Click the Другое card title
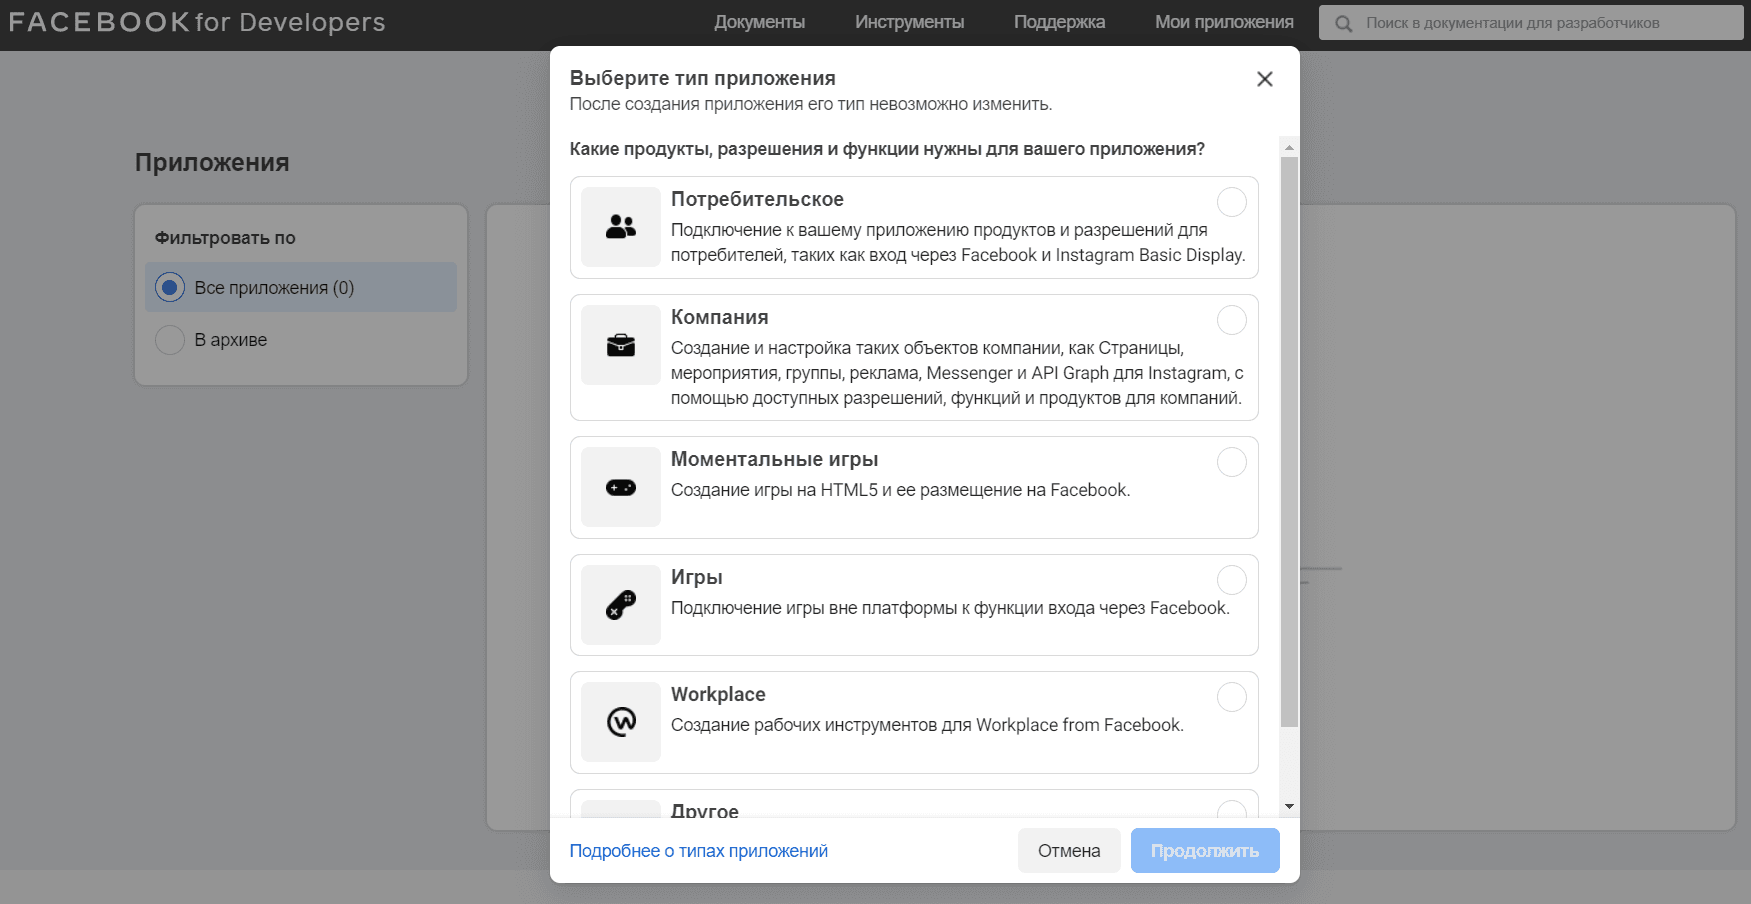 point(705,810)
